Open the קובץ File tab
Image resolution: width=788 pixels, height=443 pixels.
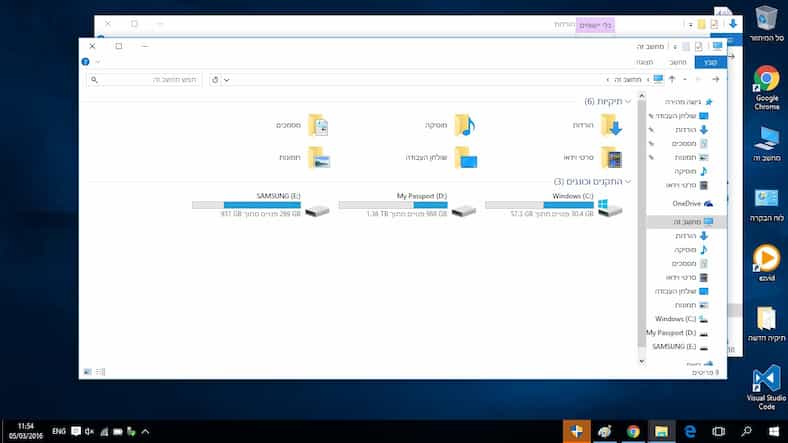[709, 62]
